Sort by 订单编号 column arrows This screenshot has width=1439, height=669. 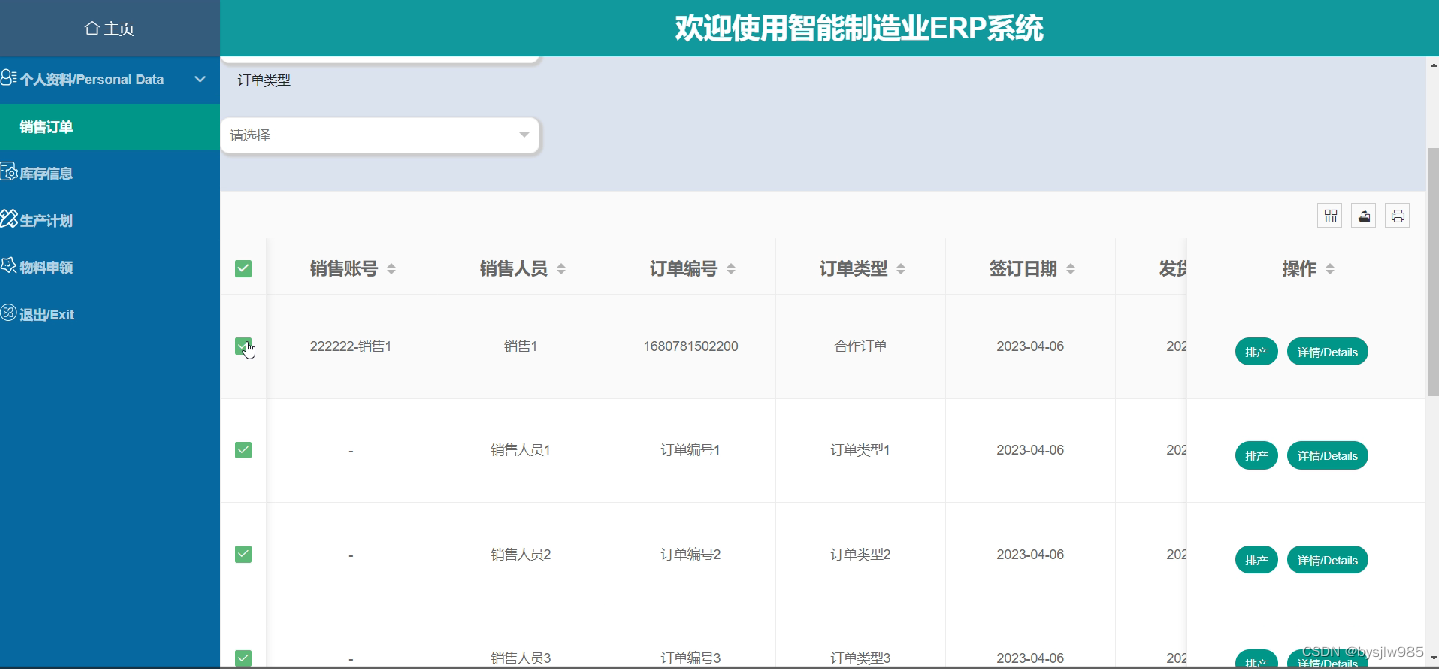[x=732, y=269]
